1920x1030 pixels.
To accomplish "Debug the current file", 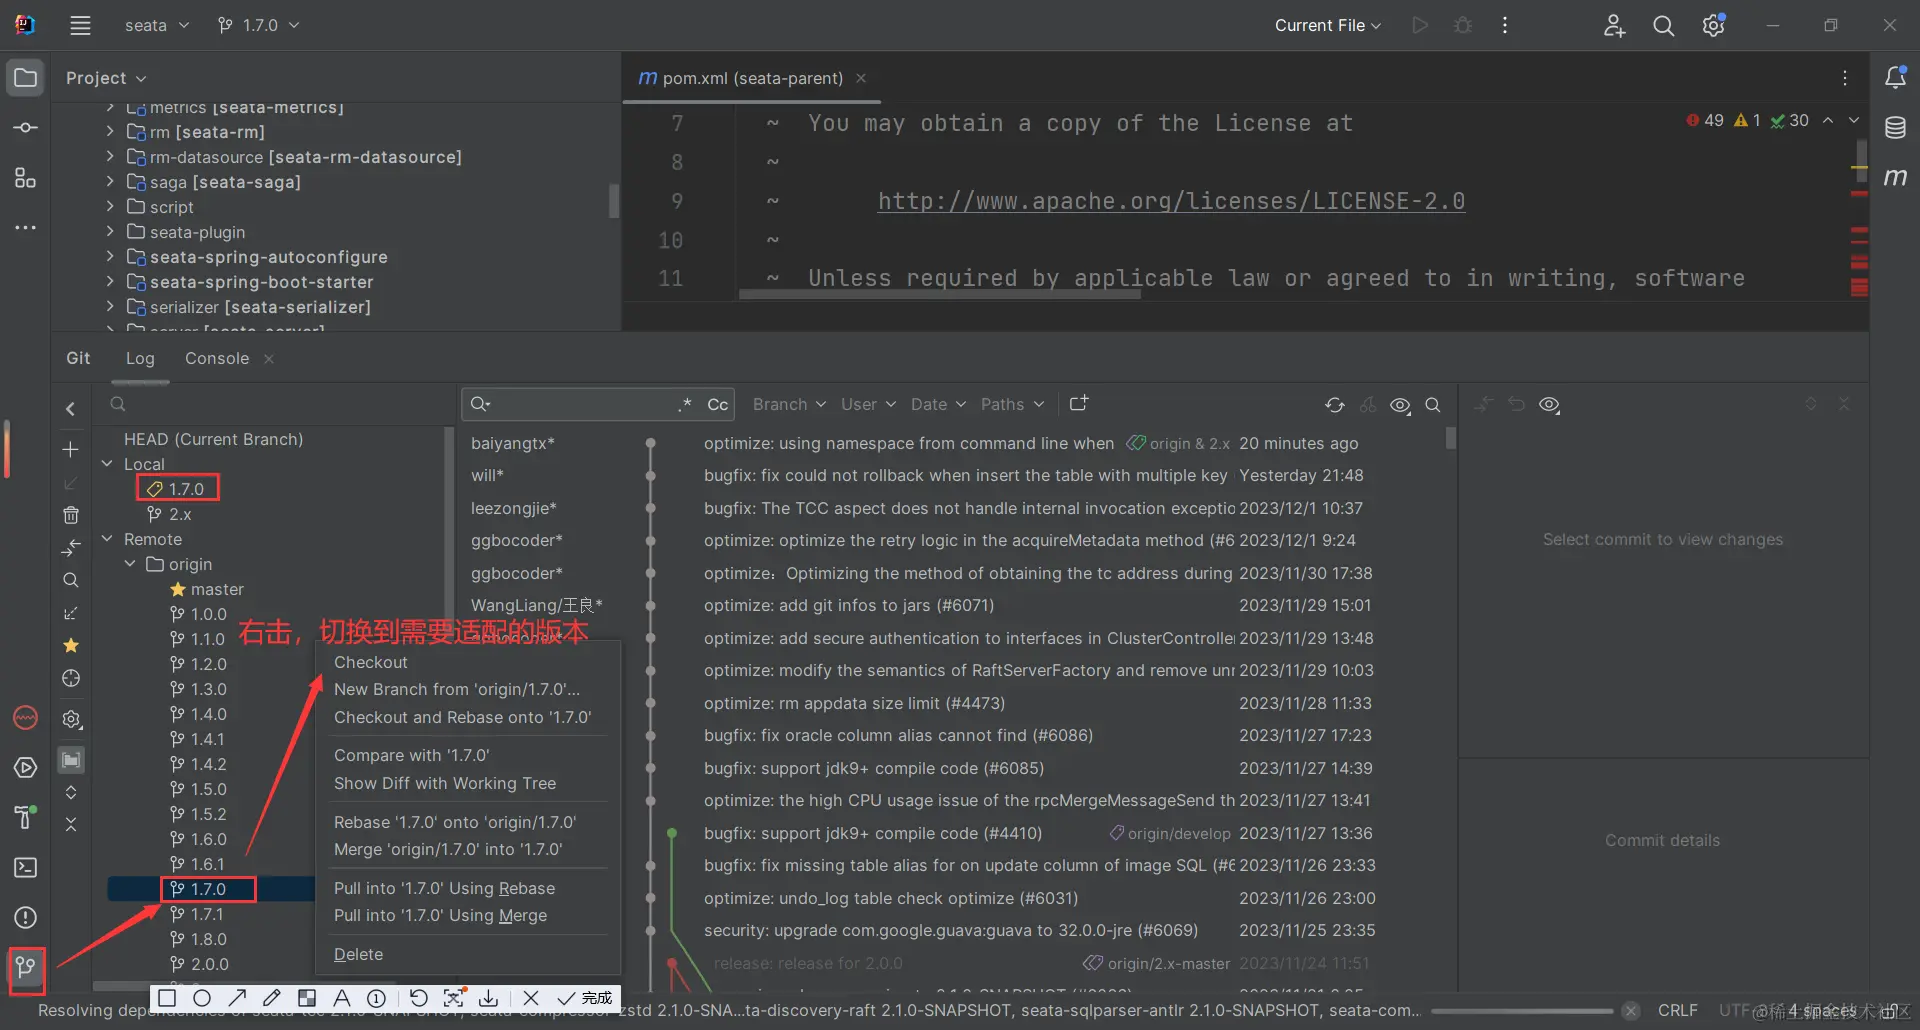I will tap(1463, 26).
